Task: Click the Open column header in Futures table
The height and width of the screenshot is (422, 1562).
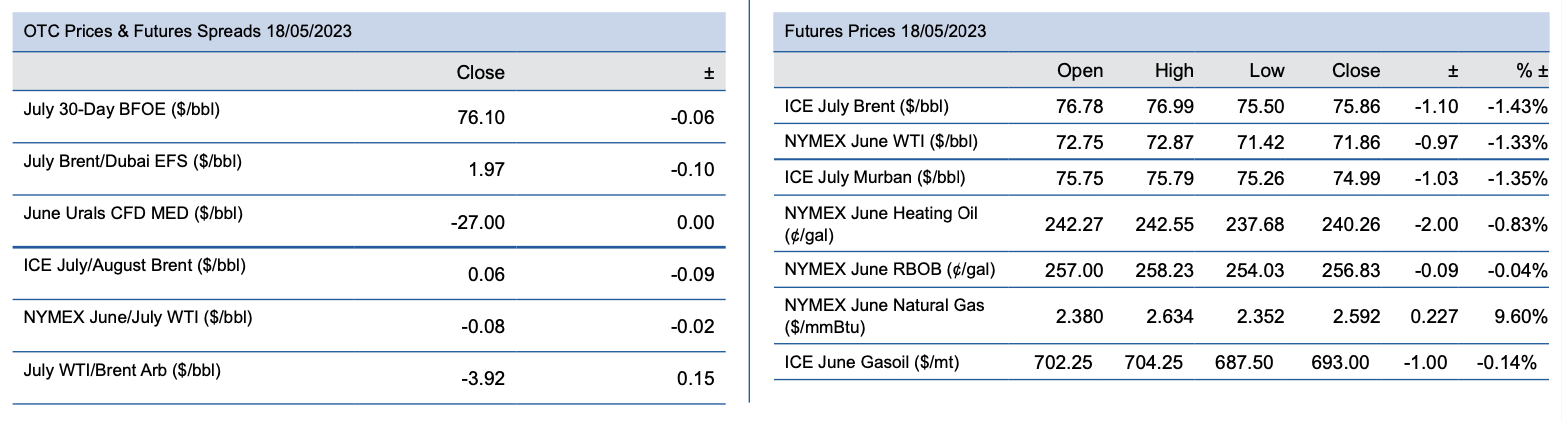Action: coord(1080,71)
